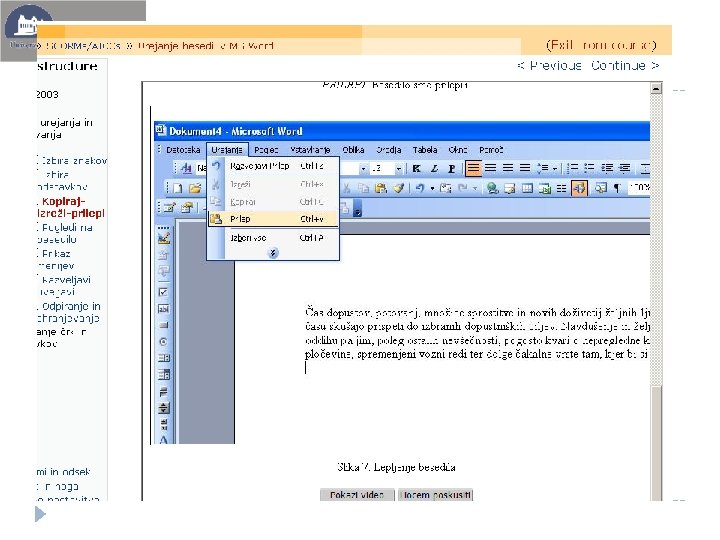Select the check box control icon
720x540 pixels.
[x=163, y=292]
